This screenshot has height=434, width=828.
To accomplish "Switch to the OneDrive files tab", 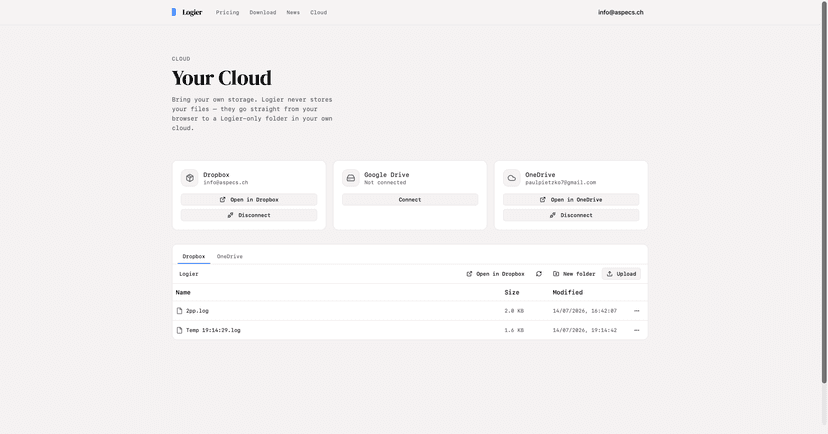I will click(230, 257).
